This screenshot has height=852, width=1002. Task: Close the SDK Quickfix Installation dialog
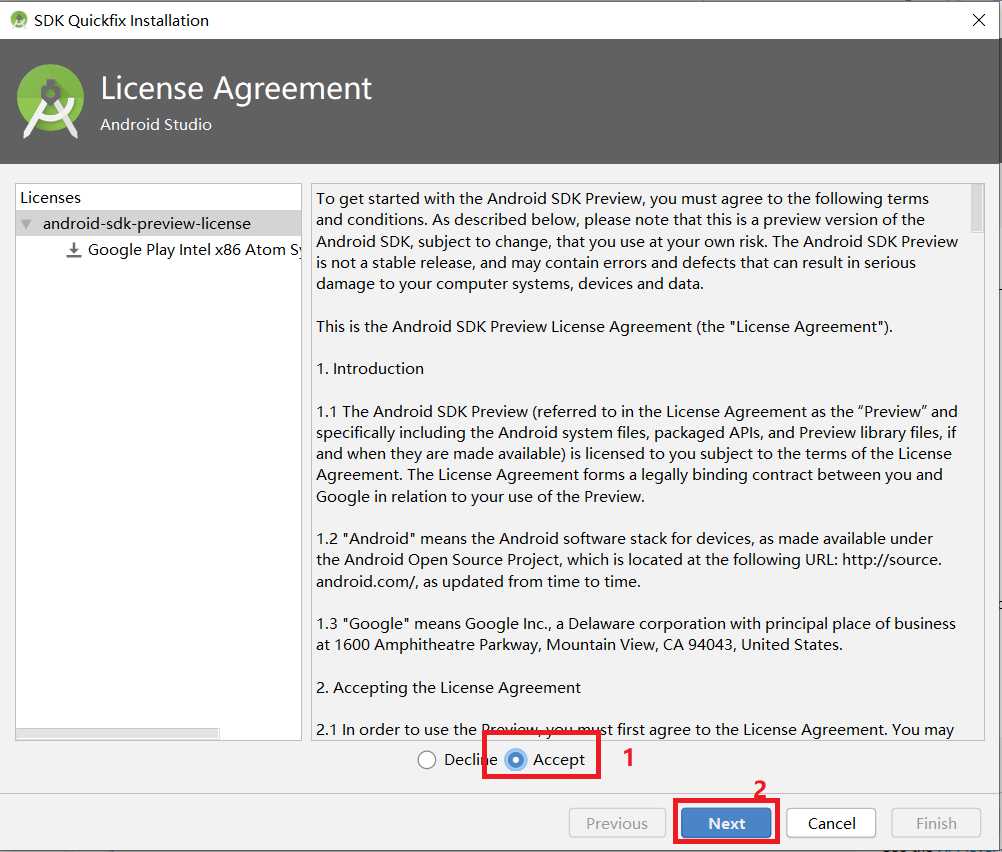point(978,20)
